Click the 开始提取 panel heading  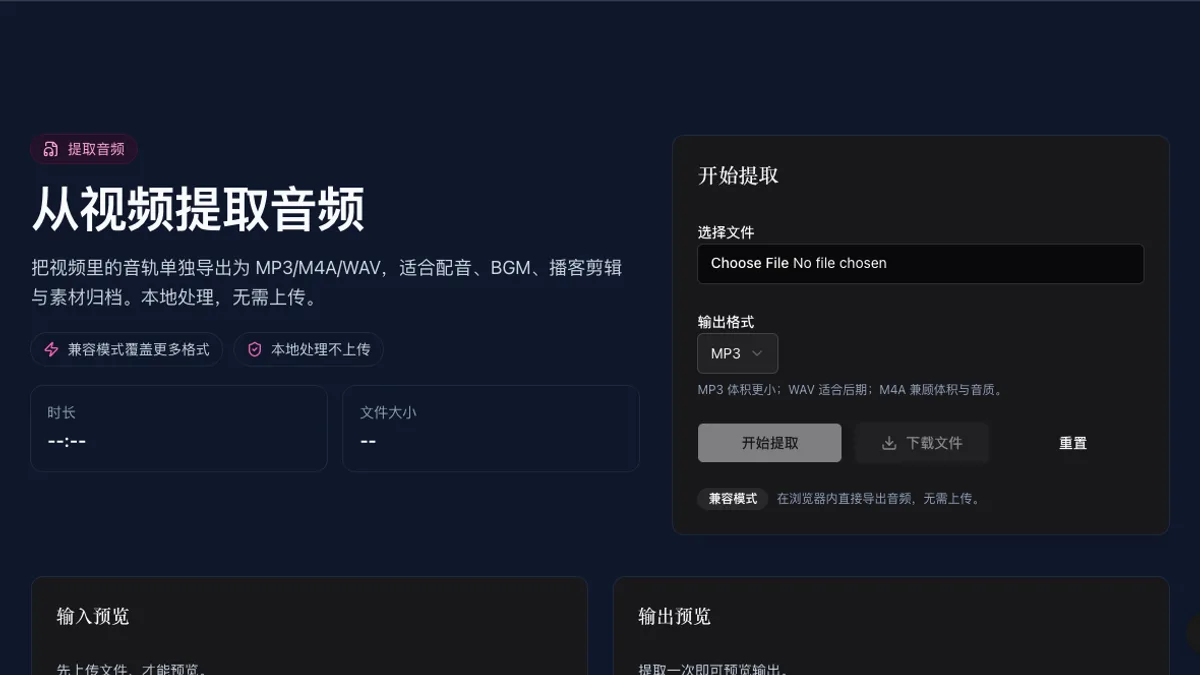pyautogui.click(x=738, y=176)
